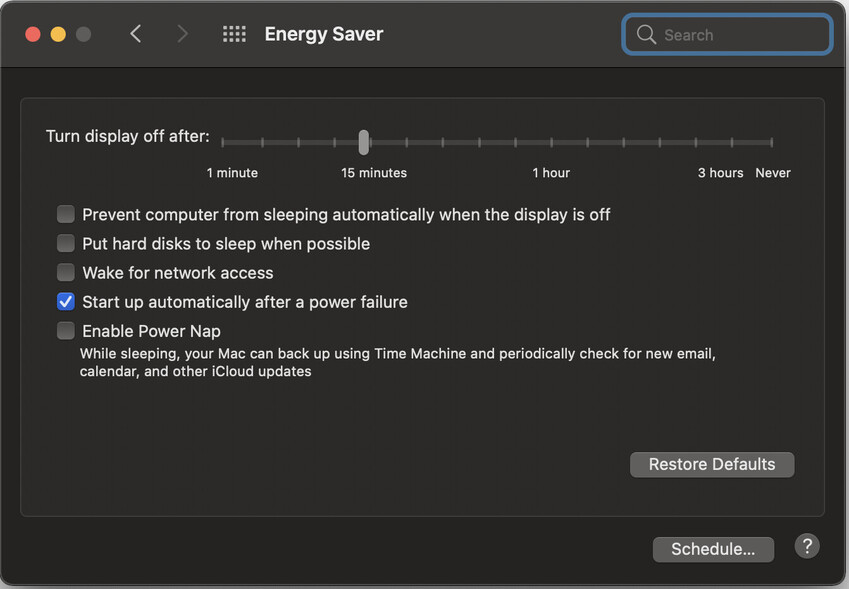849x589 pixels.
Task: Show all preferences via grid icon
Action: click(234, 34)
